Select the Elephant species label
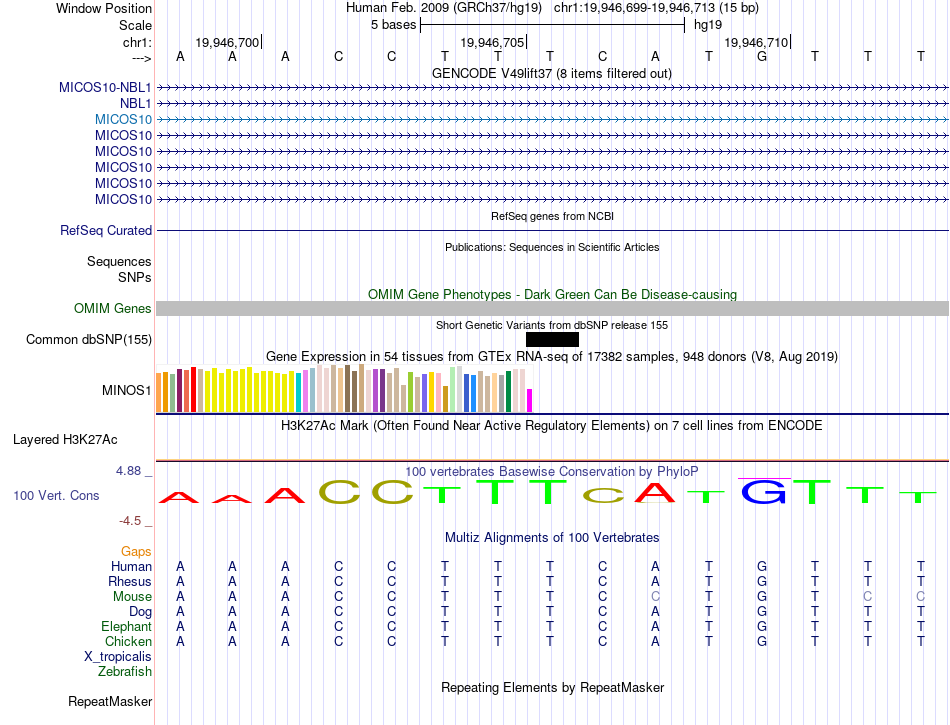The image size is (950, 725). click(x=126, y=626)
